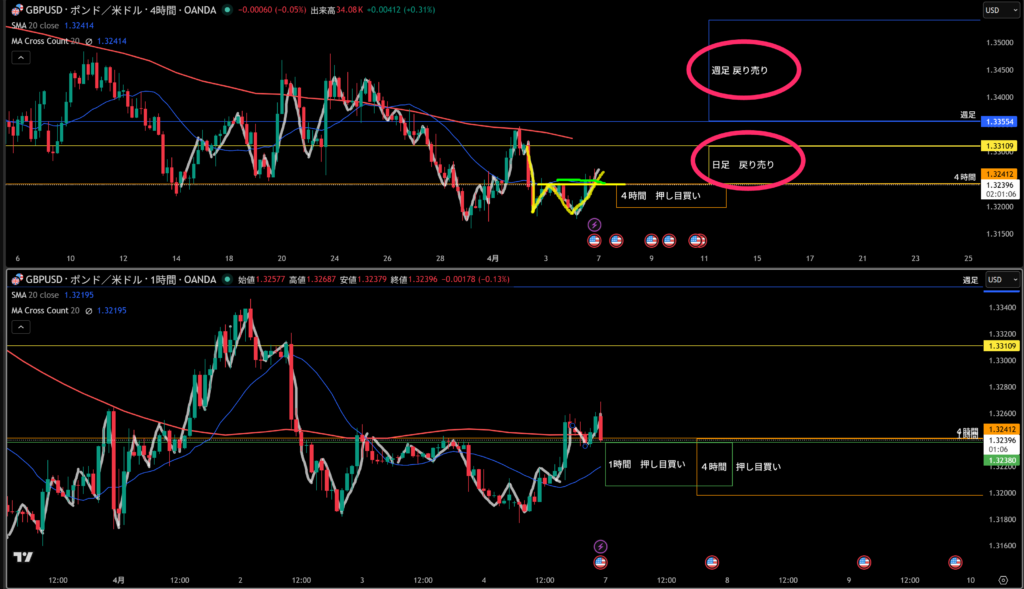The height and width of the screenshot is (589, 1024).
Task: Open USD currency dropdown in bottom chart
Action: pos(1002,280)
